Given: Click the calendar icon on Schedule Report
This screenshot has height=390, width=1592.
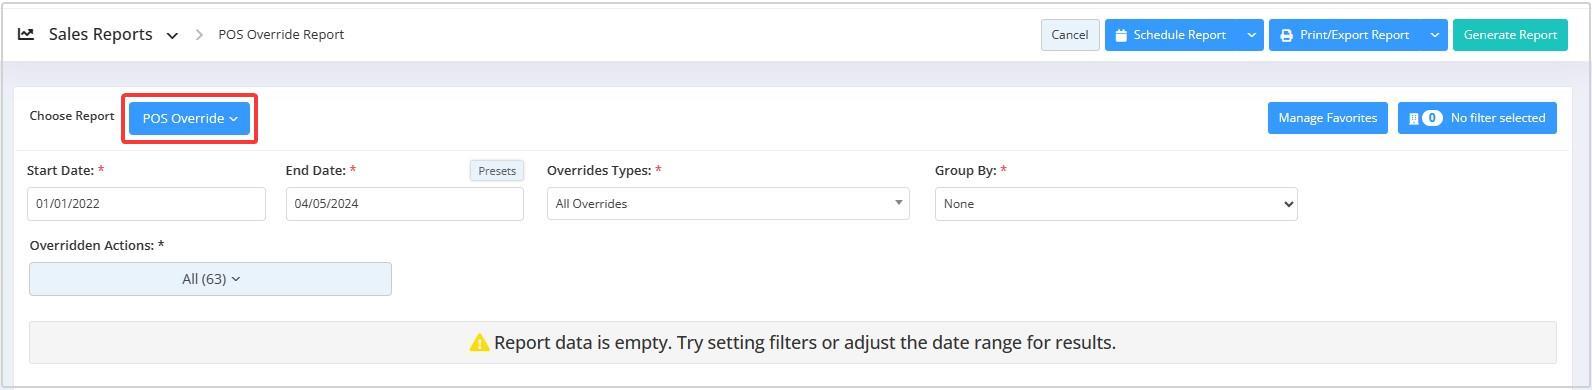Looking at the screenshot, I should (x=1121, y=35).
